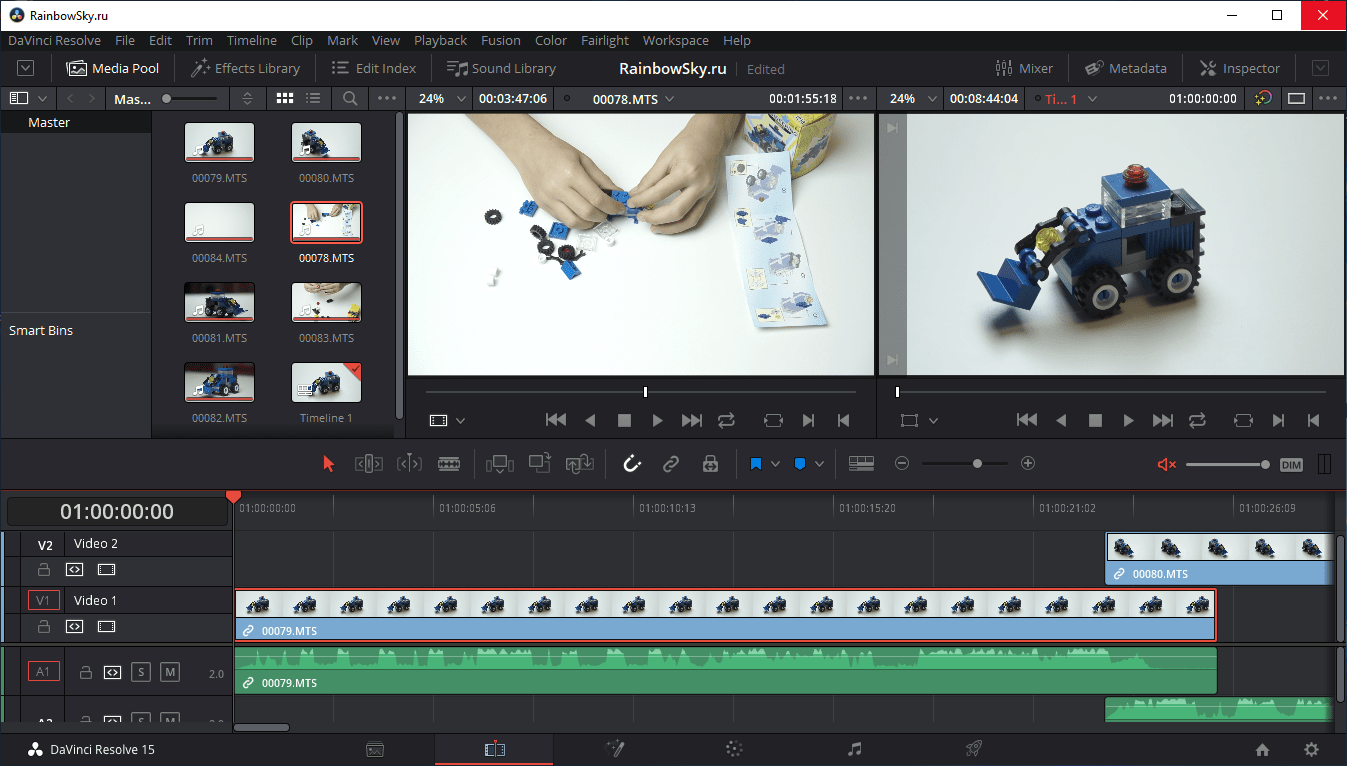Toggle timeline snapping magnet icon
The width and height of the screenshot is (1347, 766).
tap(632, 464)
